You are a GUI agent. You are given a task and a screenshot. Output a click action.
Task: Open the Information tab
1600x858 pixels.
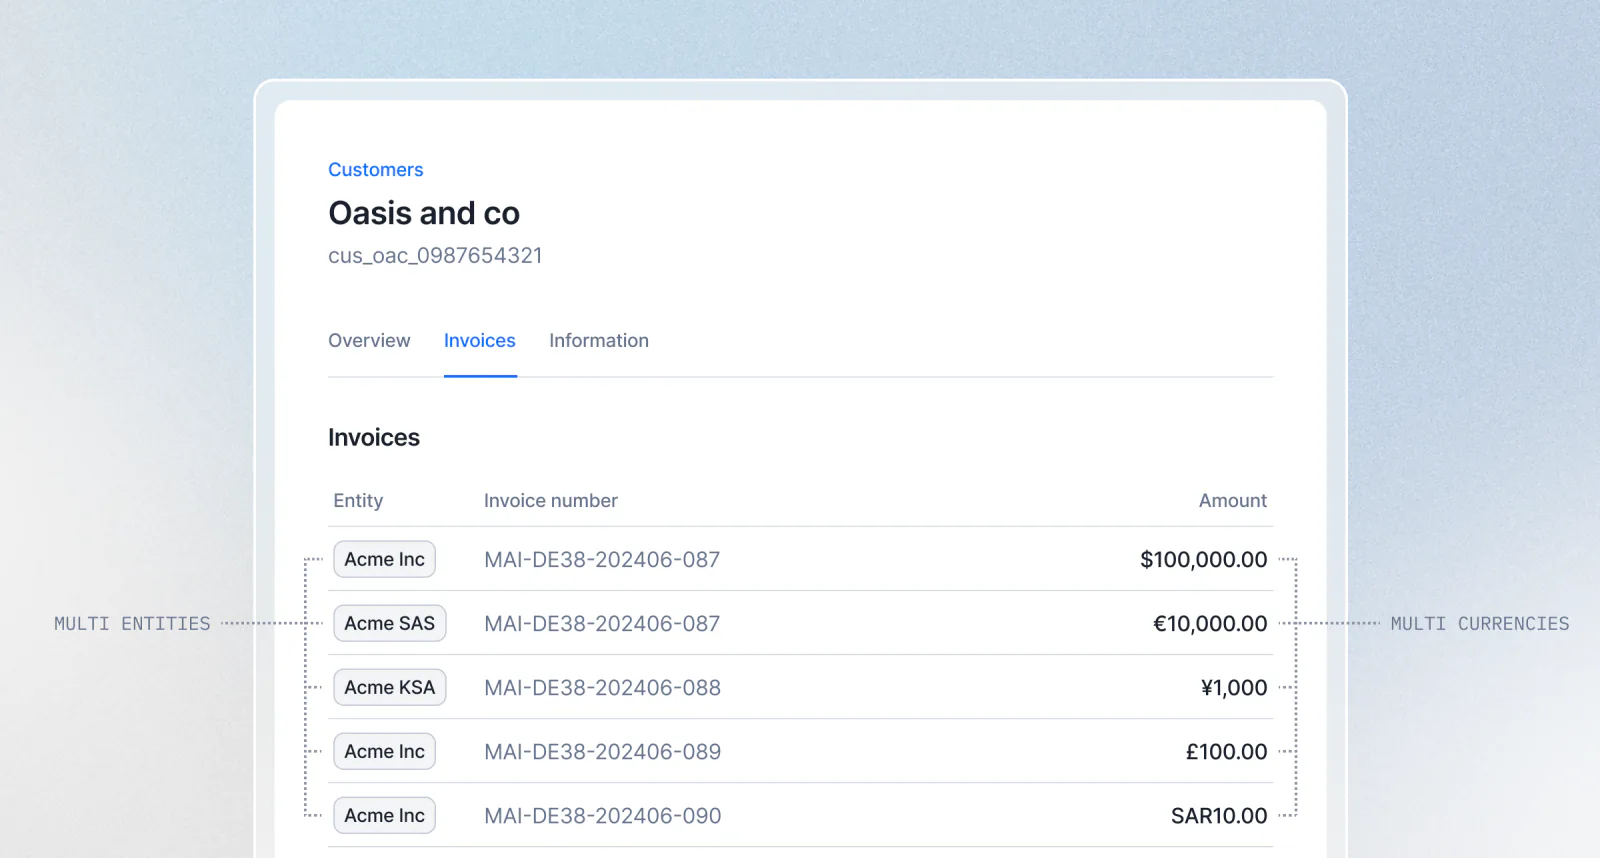pos(599,341)
